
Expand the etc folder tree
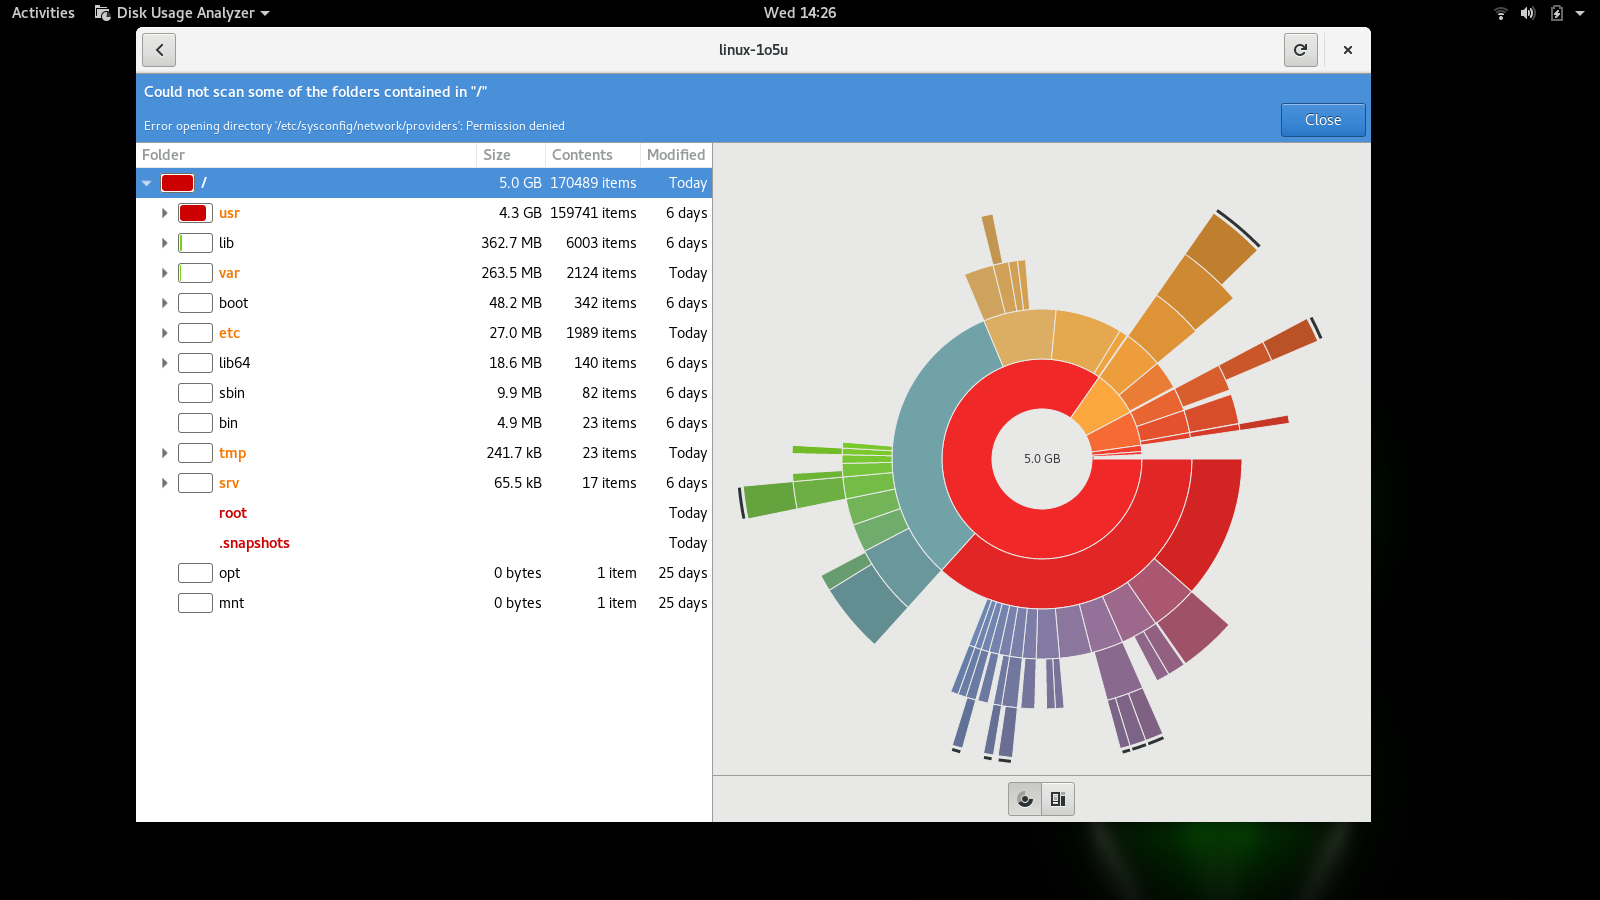pyautogui.click(x=165, y=333)
